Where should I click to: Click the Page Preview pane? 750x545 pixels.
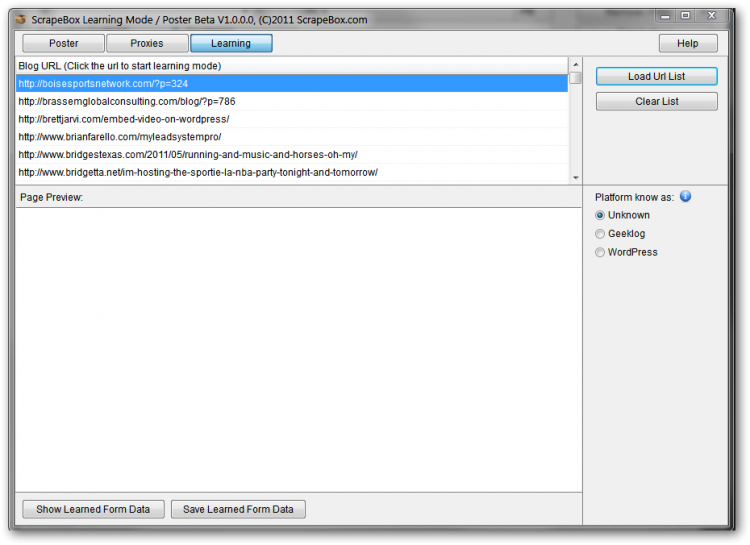(x=298, y=350)
